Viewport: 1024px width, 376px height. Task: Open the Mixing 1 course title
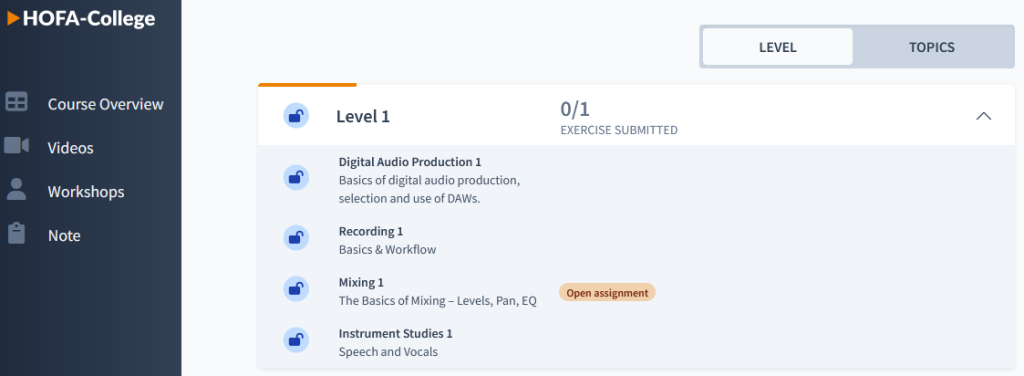[x=361, y=283]
